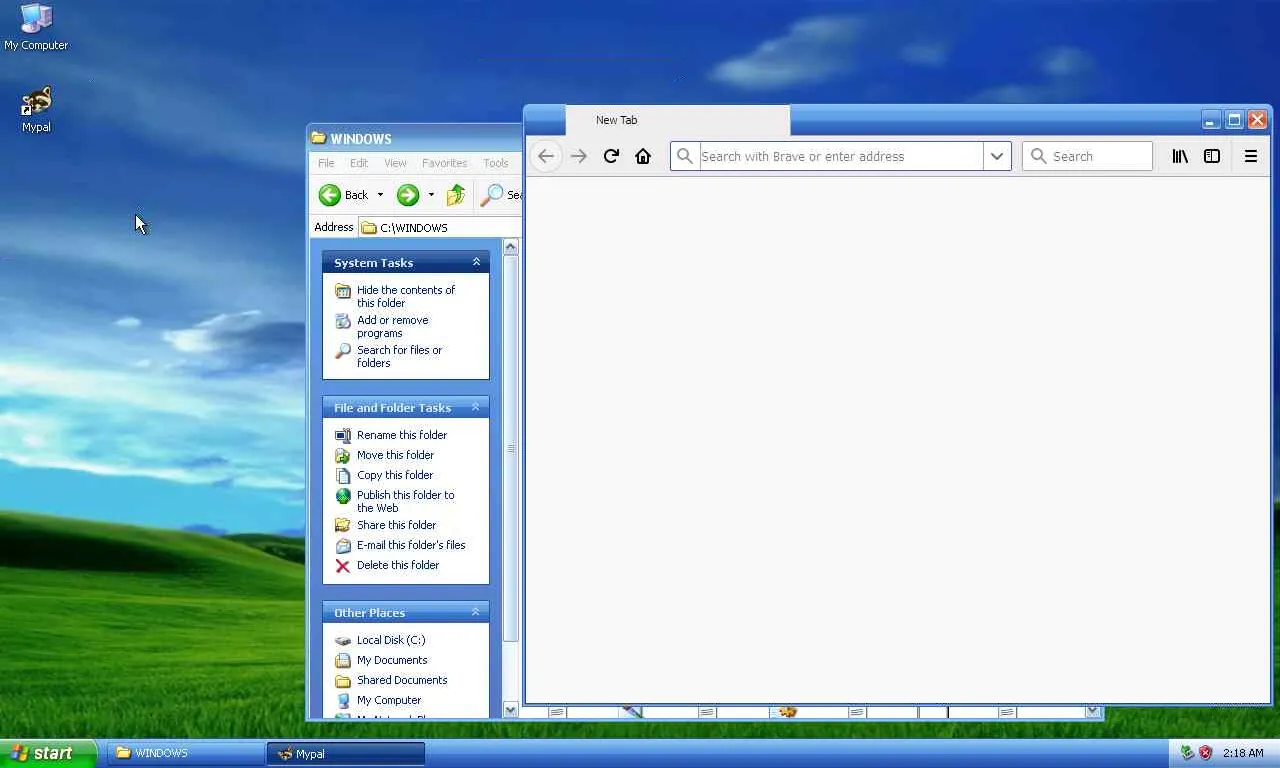Click the icon beside Hide the contents
The width and height of the screenshot is (1280, 768).
(x=343, y=291)
